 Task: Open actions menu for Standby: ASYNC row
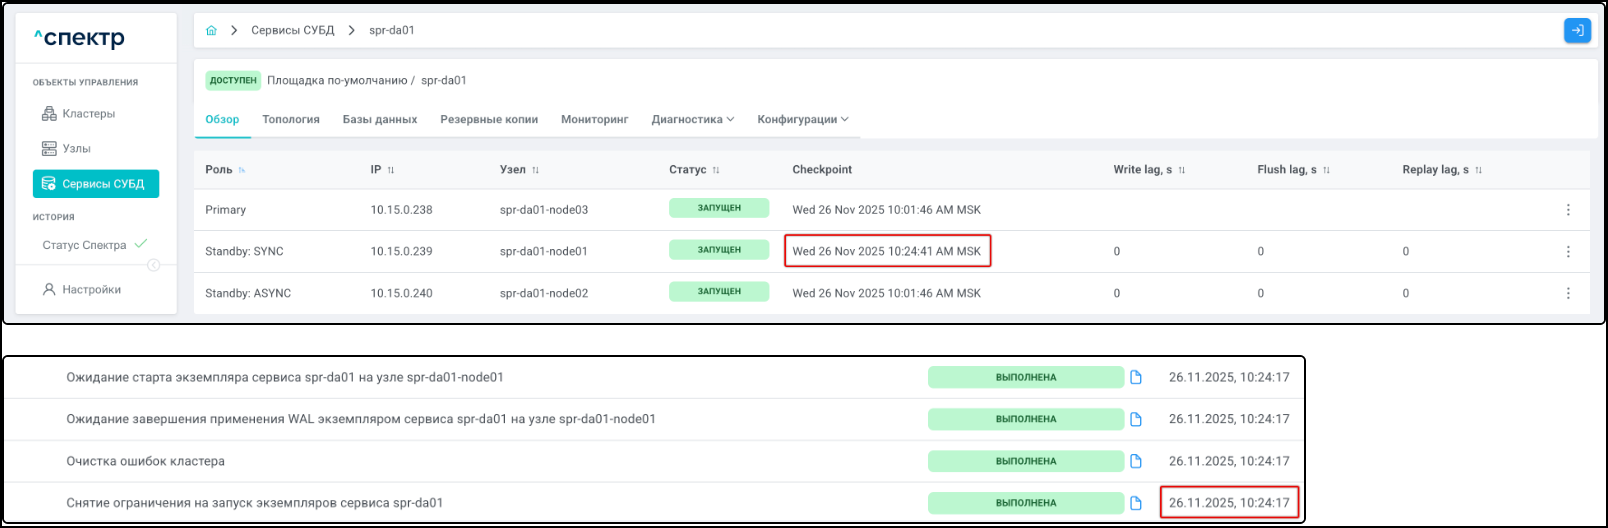[1567, 293]
